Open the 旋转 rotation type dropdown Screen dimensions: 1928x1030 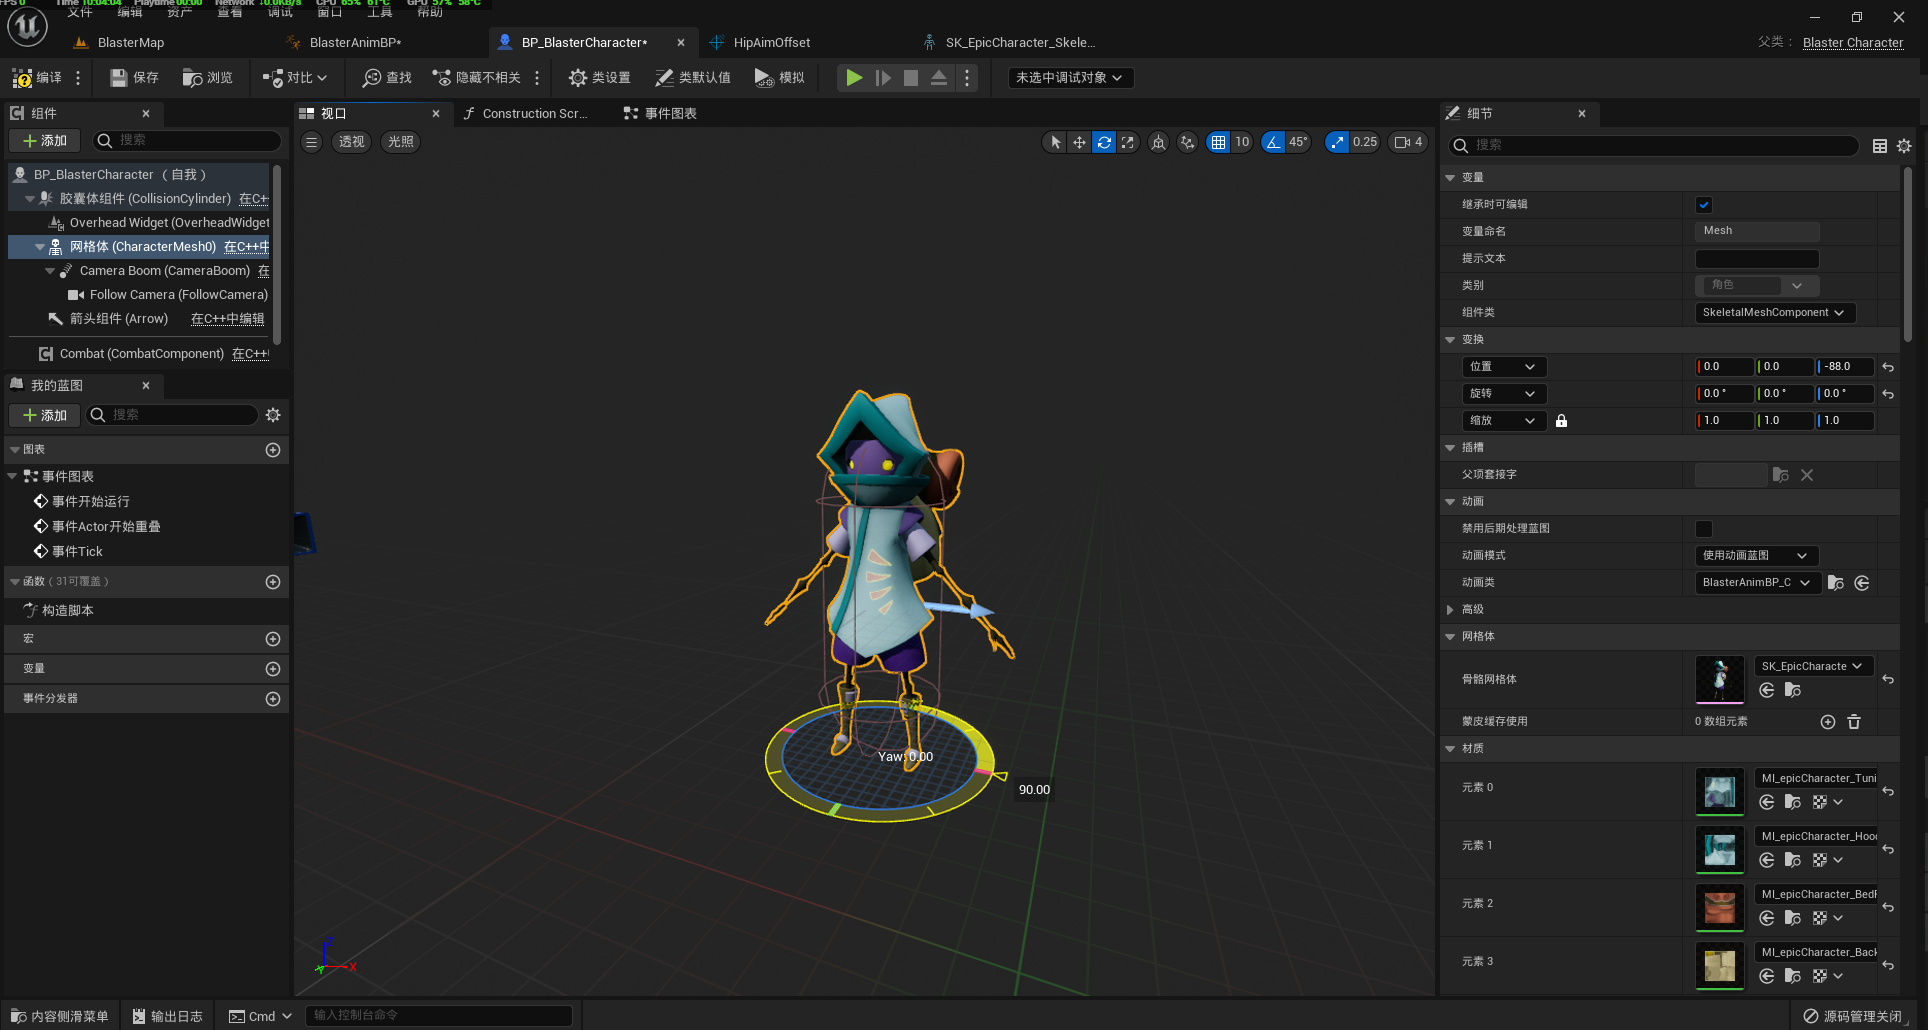pyautogui.click(x=1504, y=394)
